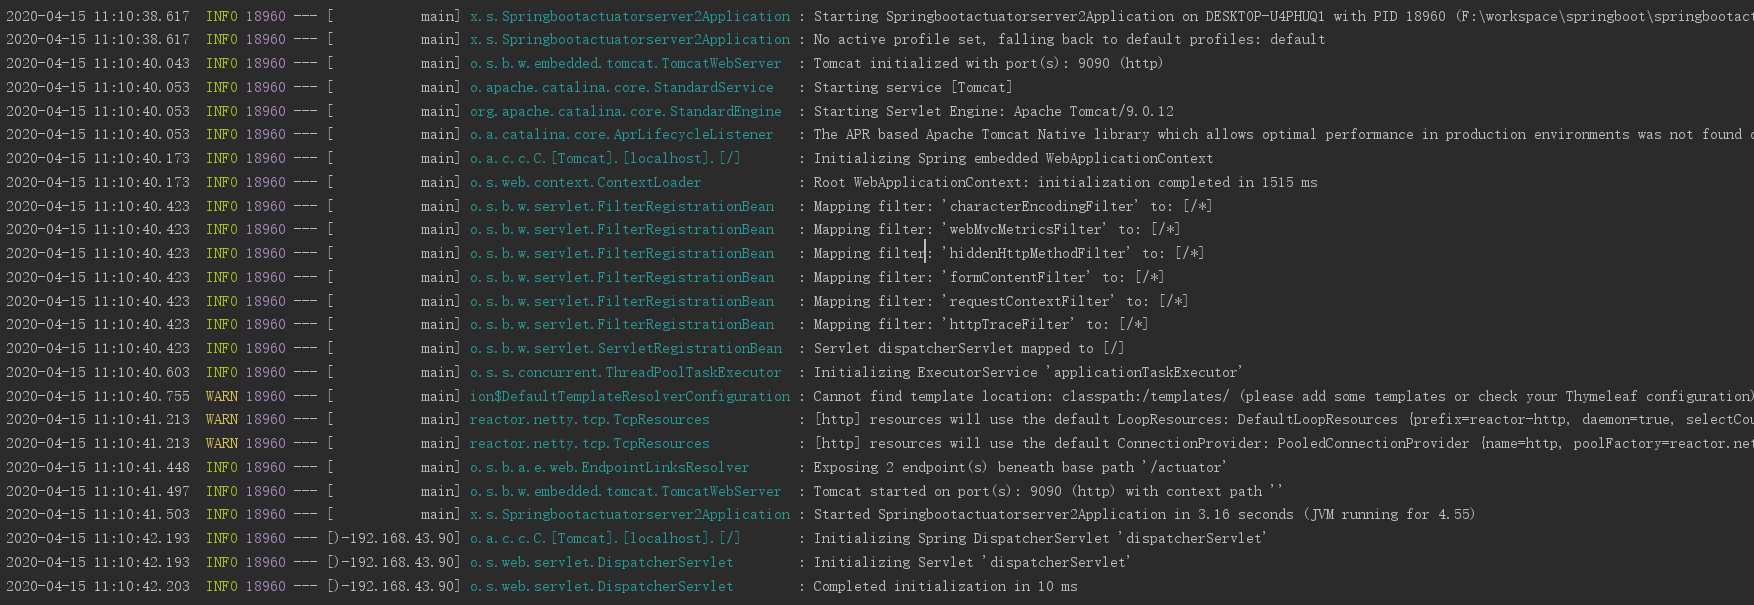Click "Initializing ExecutorService 'applicationTaskExecutor'" message
Screen dimensions: 1754x605
tap(1028, 372)
